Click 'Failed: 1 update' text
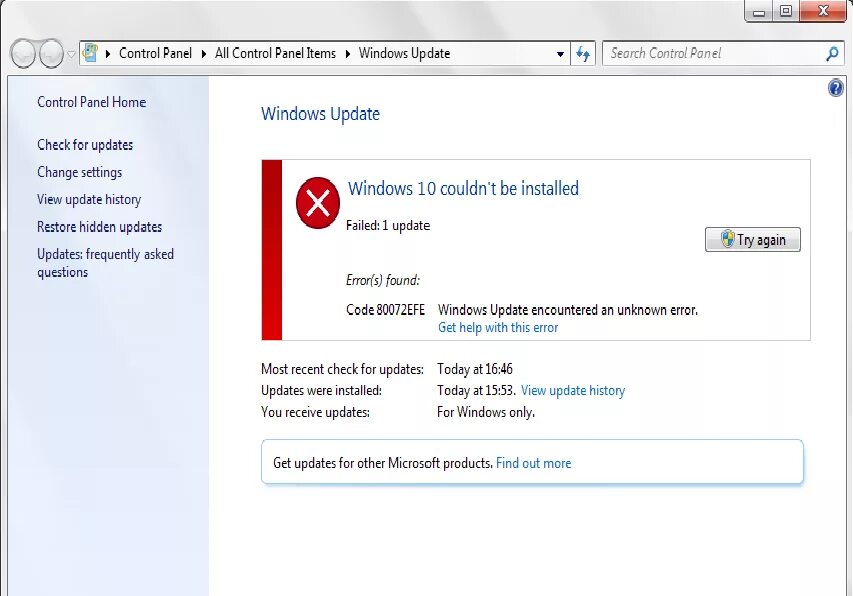This screenshot has height=596, width=853. click(x=388, y=225)
